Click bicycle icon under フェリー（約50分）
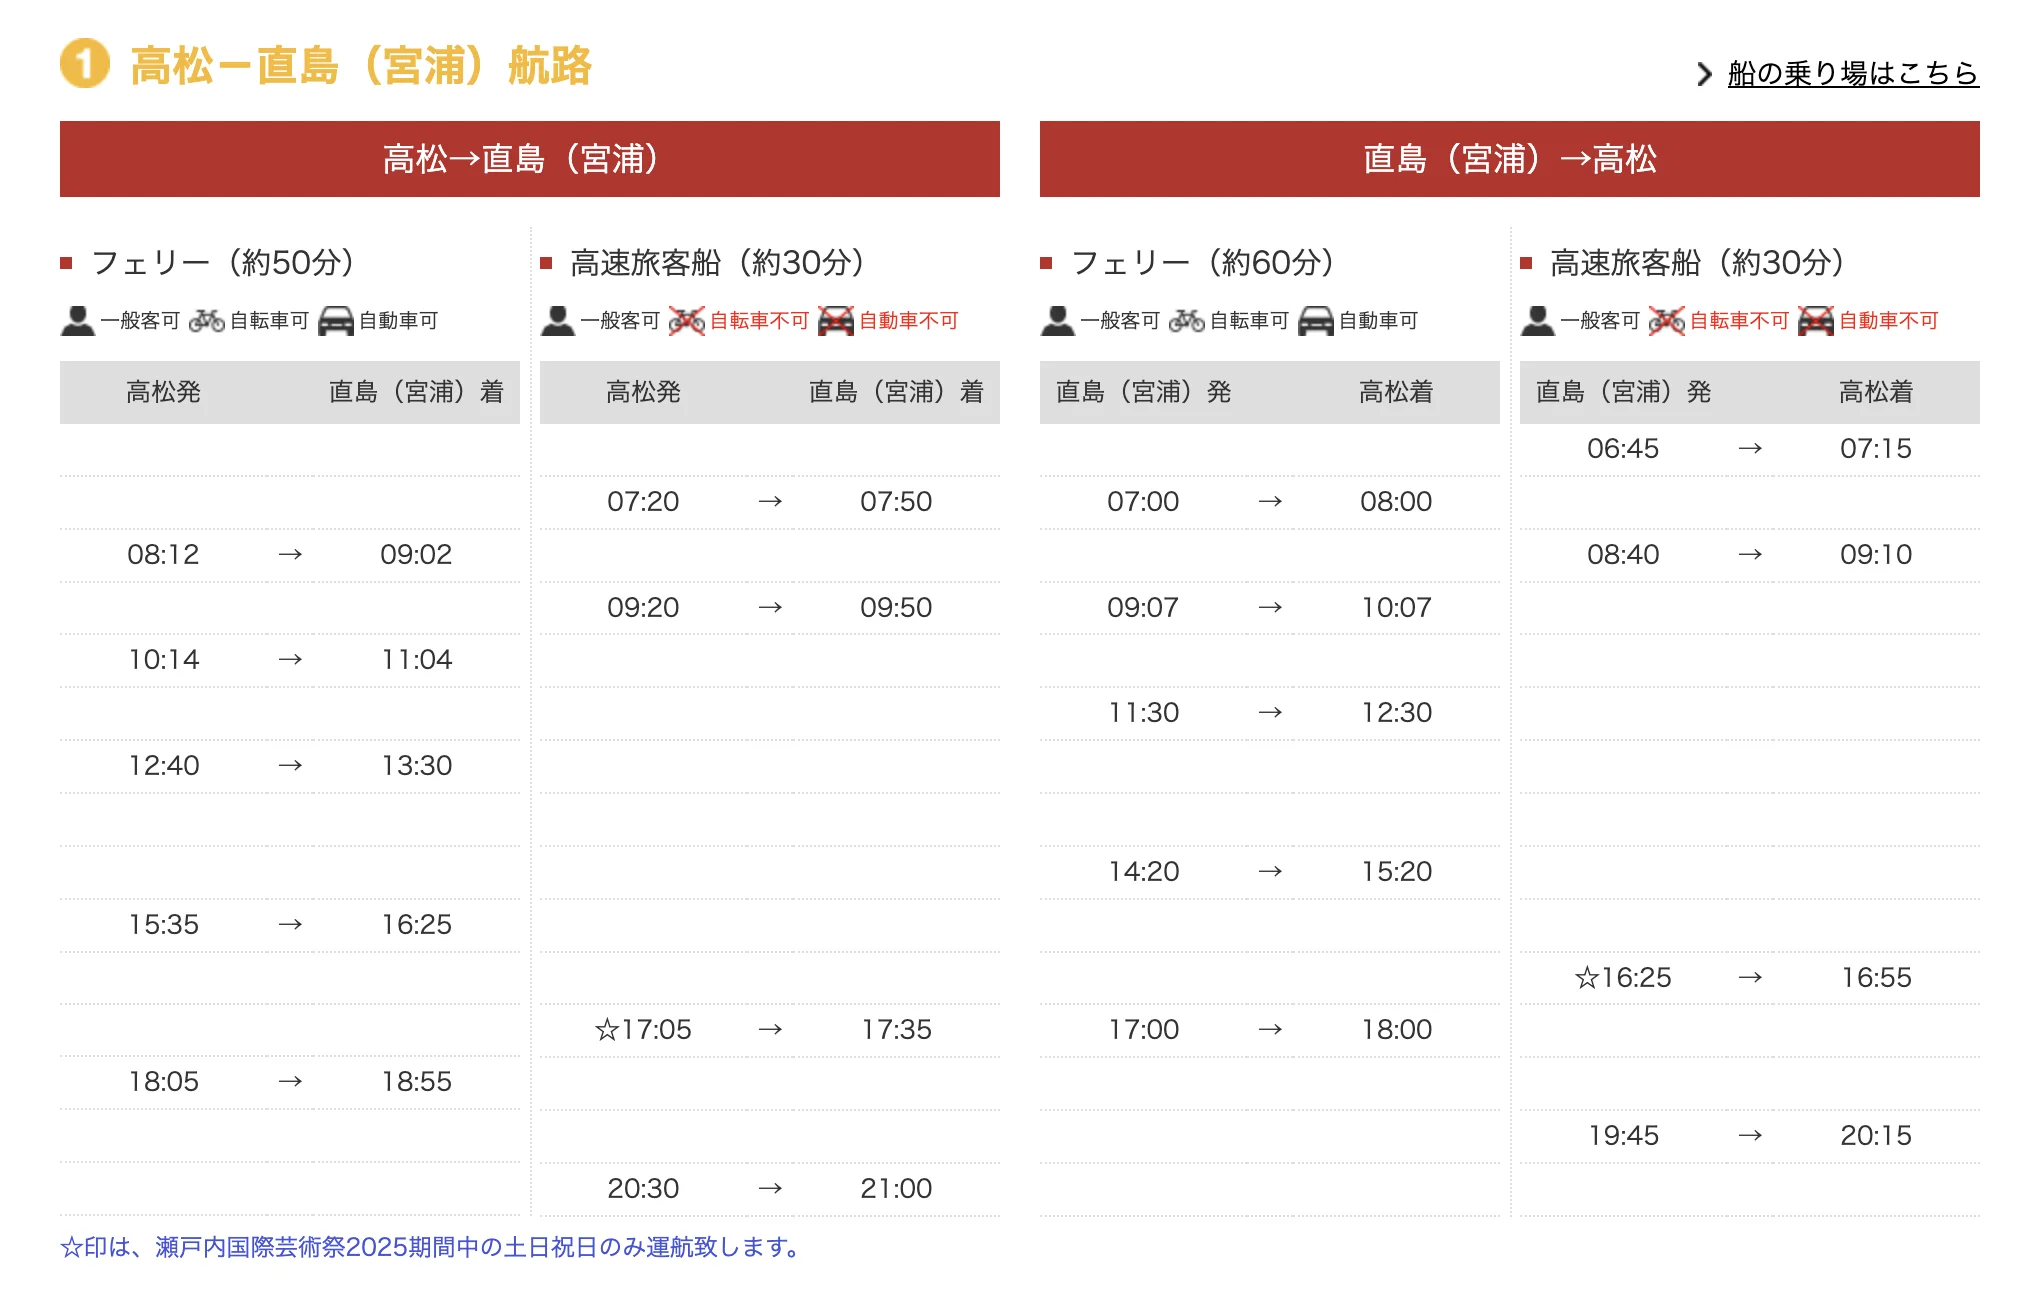This screenshot has height=1292, width=2038. [x=207, y=321]
